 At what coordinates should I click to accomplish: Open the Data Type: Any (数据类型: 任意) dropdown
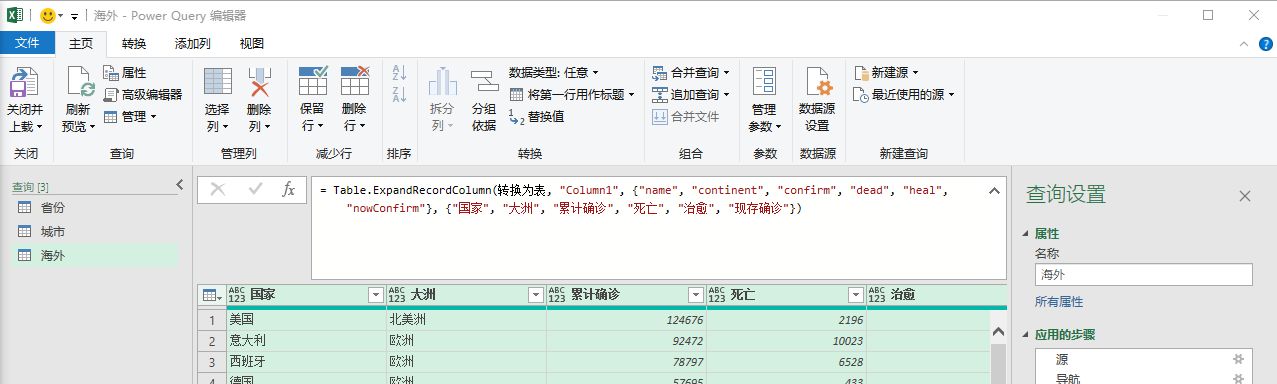click(553, 72)
